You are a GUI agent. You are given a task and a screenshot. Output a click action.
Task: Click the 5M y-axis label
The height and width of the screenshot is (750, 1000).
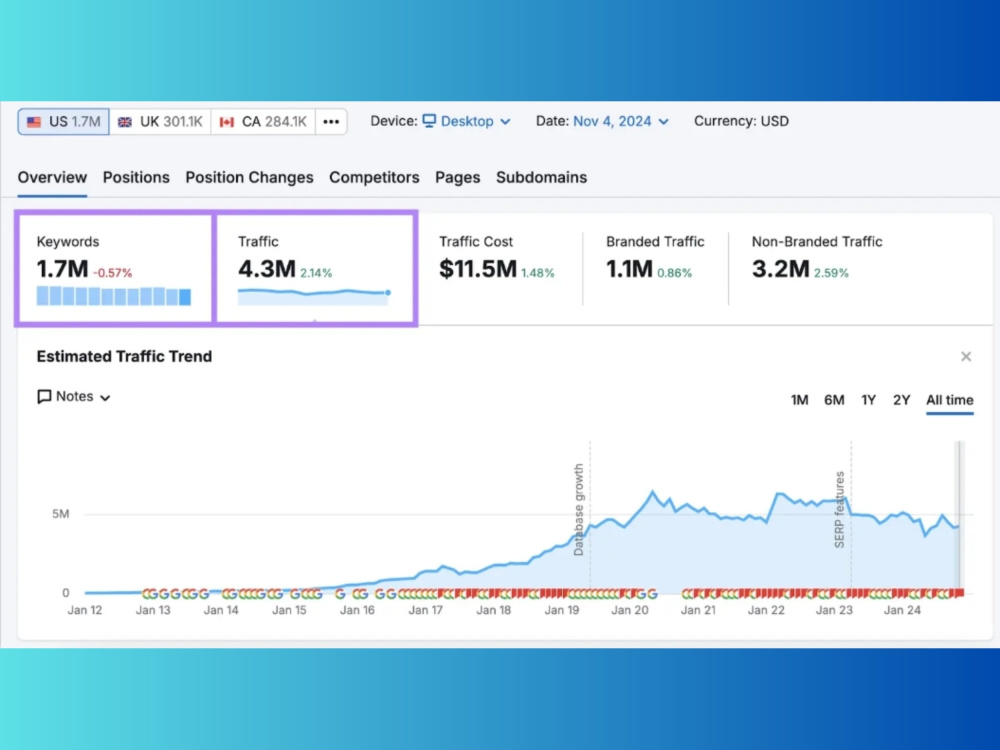pyautogui.click(x=61, y=514)
